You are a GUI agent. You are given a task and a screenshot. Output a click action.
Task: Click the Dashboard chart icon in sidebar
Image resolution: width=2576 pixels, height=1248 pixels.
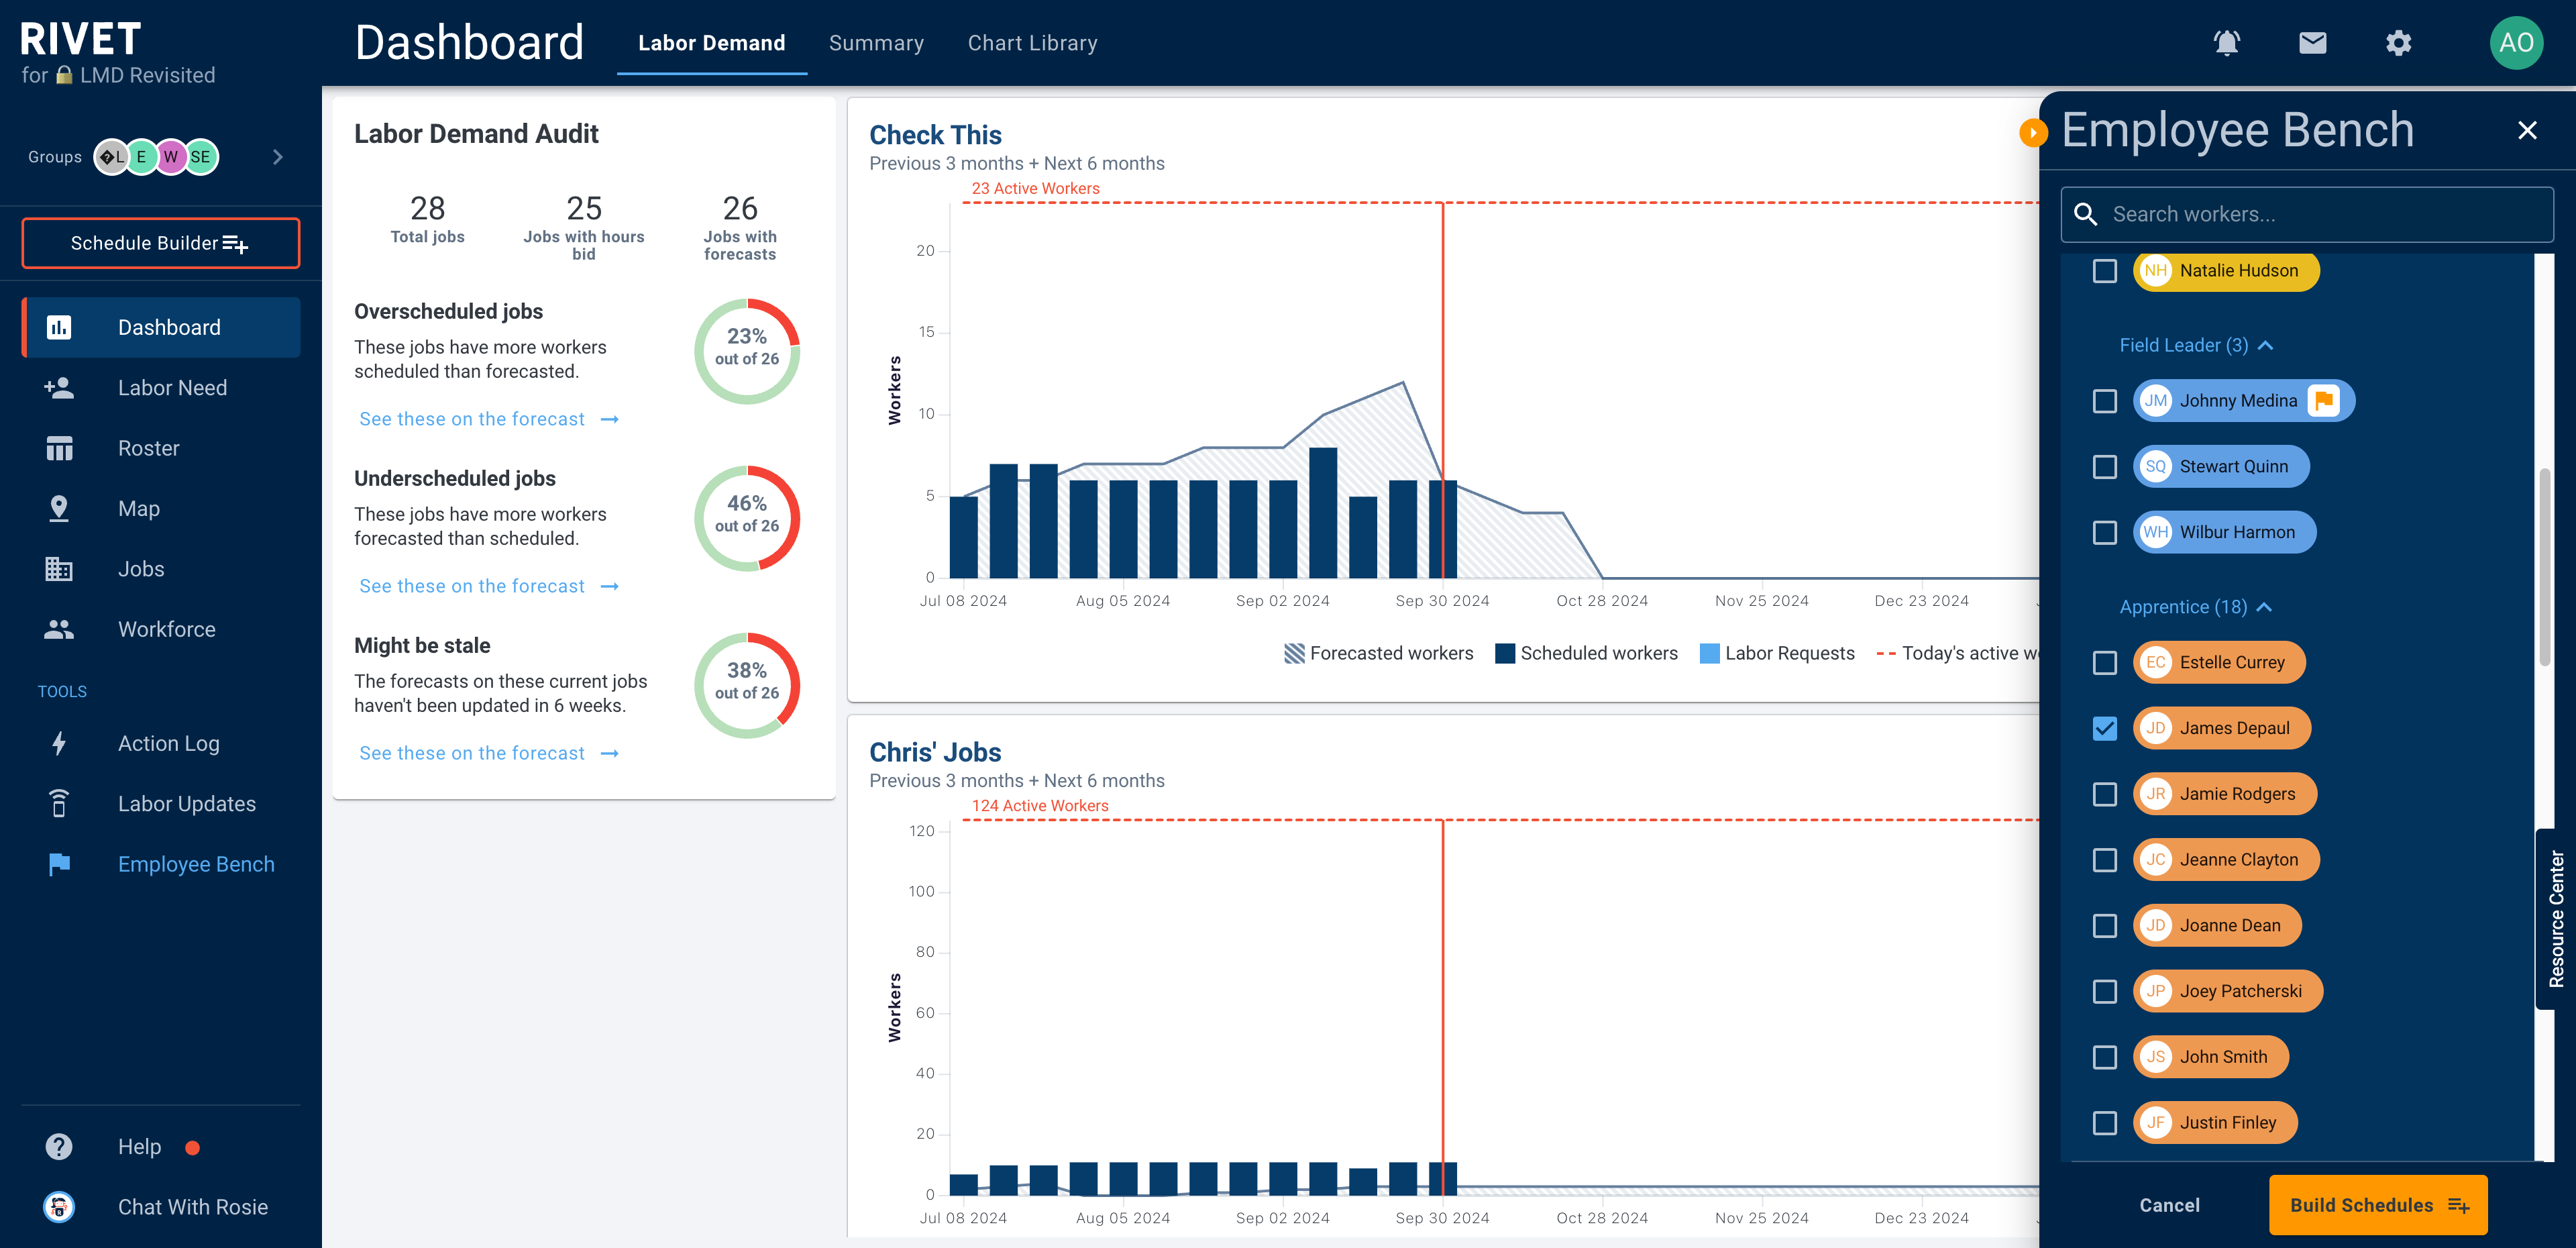point(59,327)
